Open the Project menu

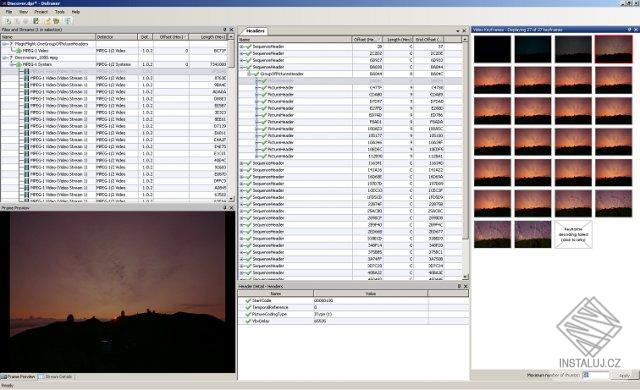pyautogui.click(x=41, y=12)
